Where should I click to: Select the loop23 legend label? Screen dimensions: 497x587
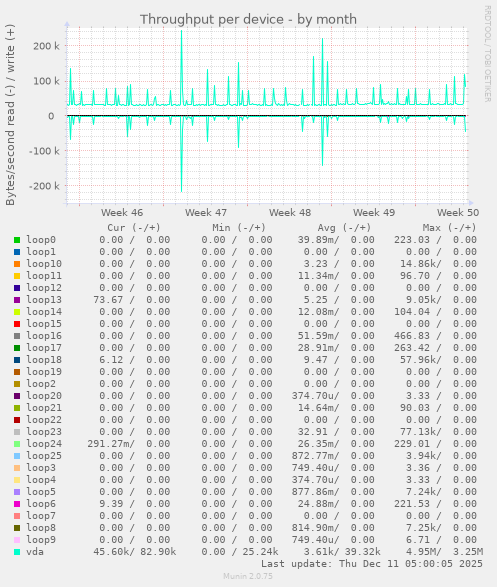44,431
